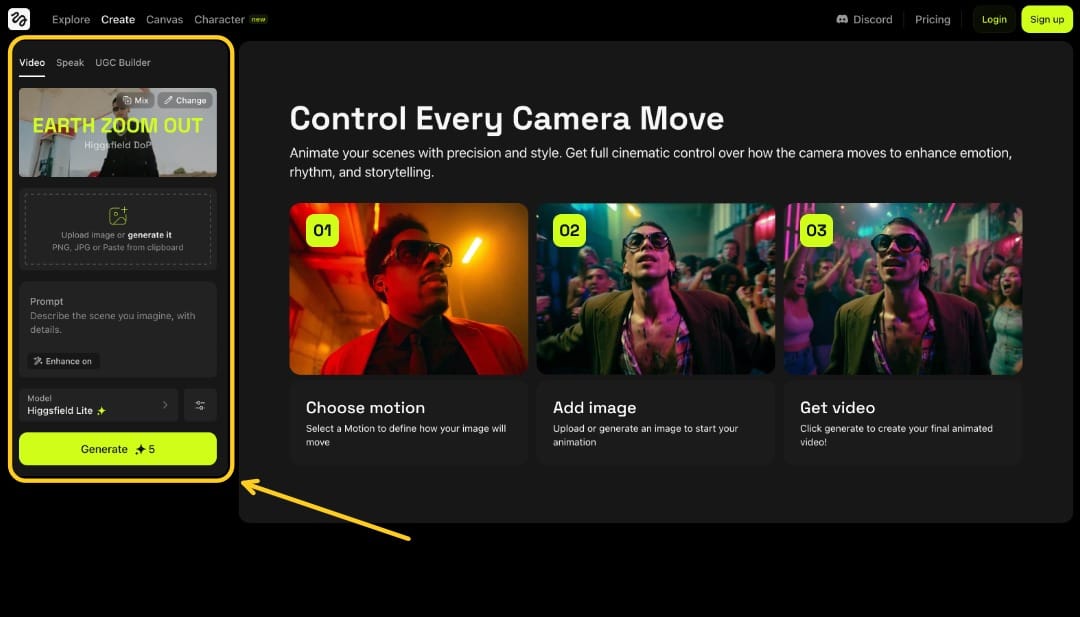Image resolution: width=1080 pixels, height=617 pixels.
Task: Click the model selector chevron arrow
Action: [165, 405]
